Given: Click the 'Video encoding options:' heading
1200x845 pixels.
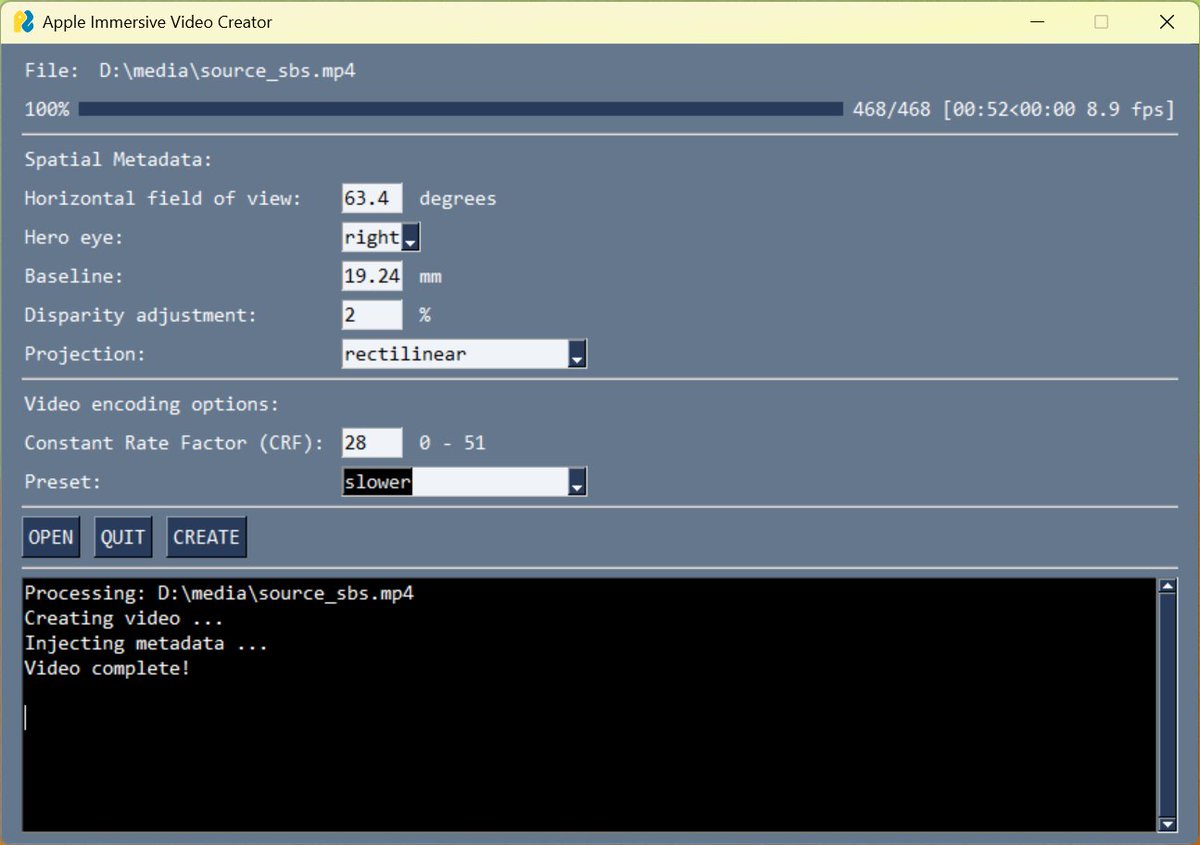Looking at the screenshot, I should pyautogui.click(x=152, y=404).
